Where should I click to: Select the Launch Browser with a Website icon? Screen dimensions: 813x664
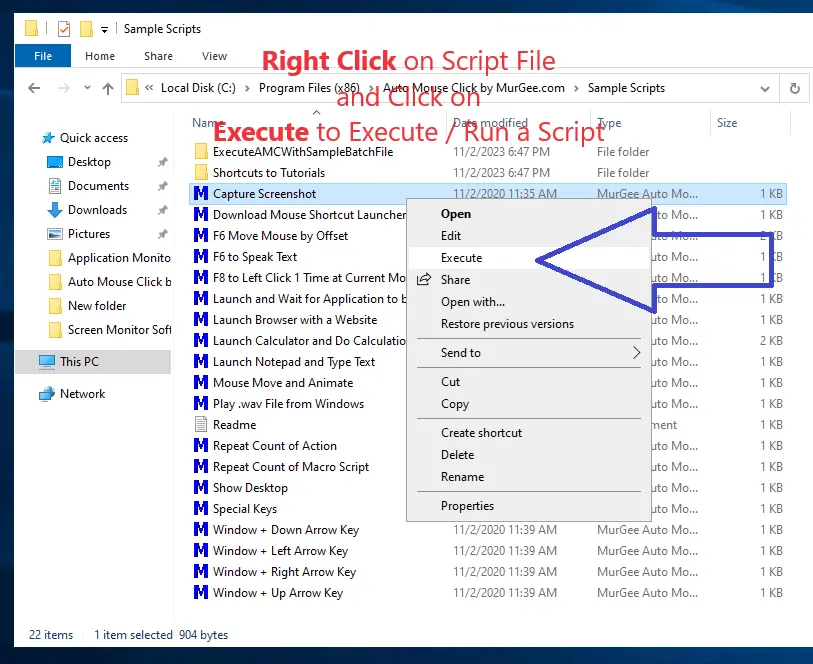(201, 320)
